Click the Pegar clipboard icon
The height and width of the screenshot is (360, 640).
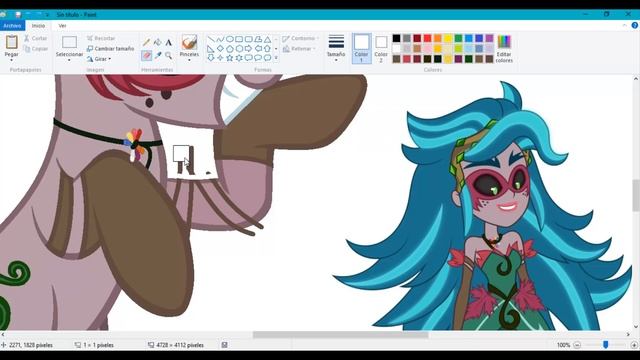(x=11, y=42)
